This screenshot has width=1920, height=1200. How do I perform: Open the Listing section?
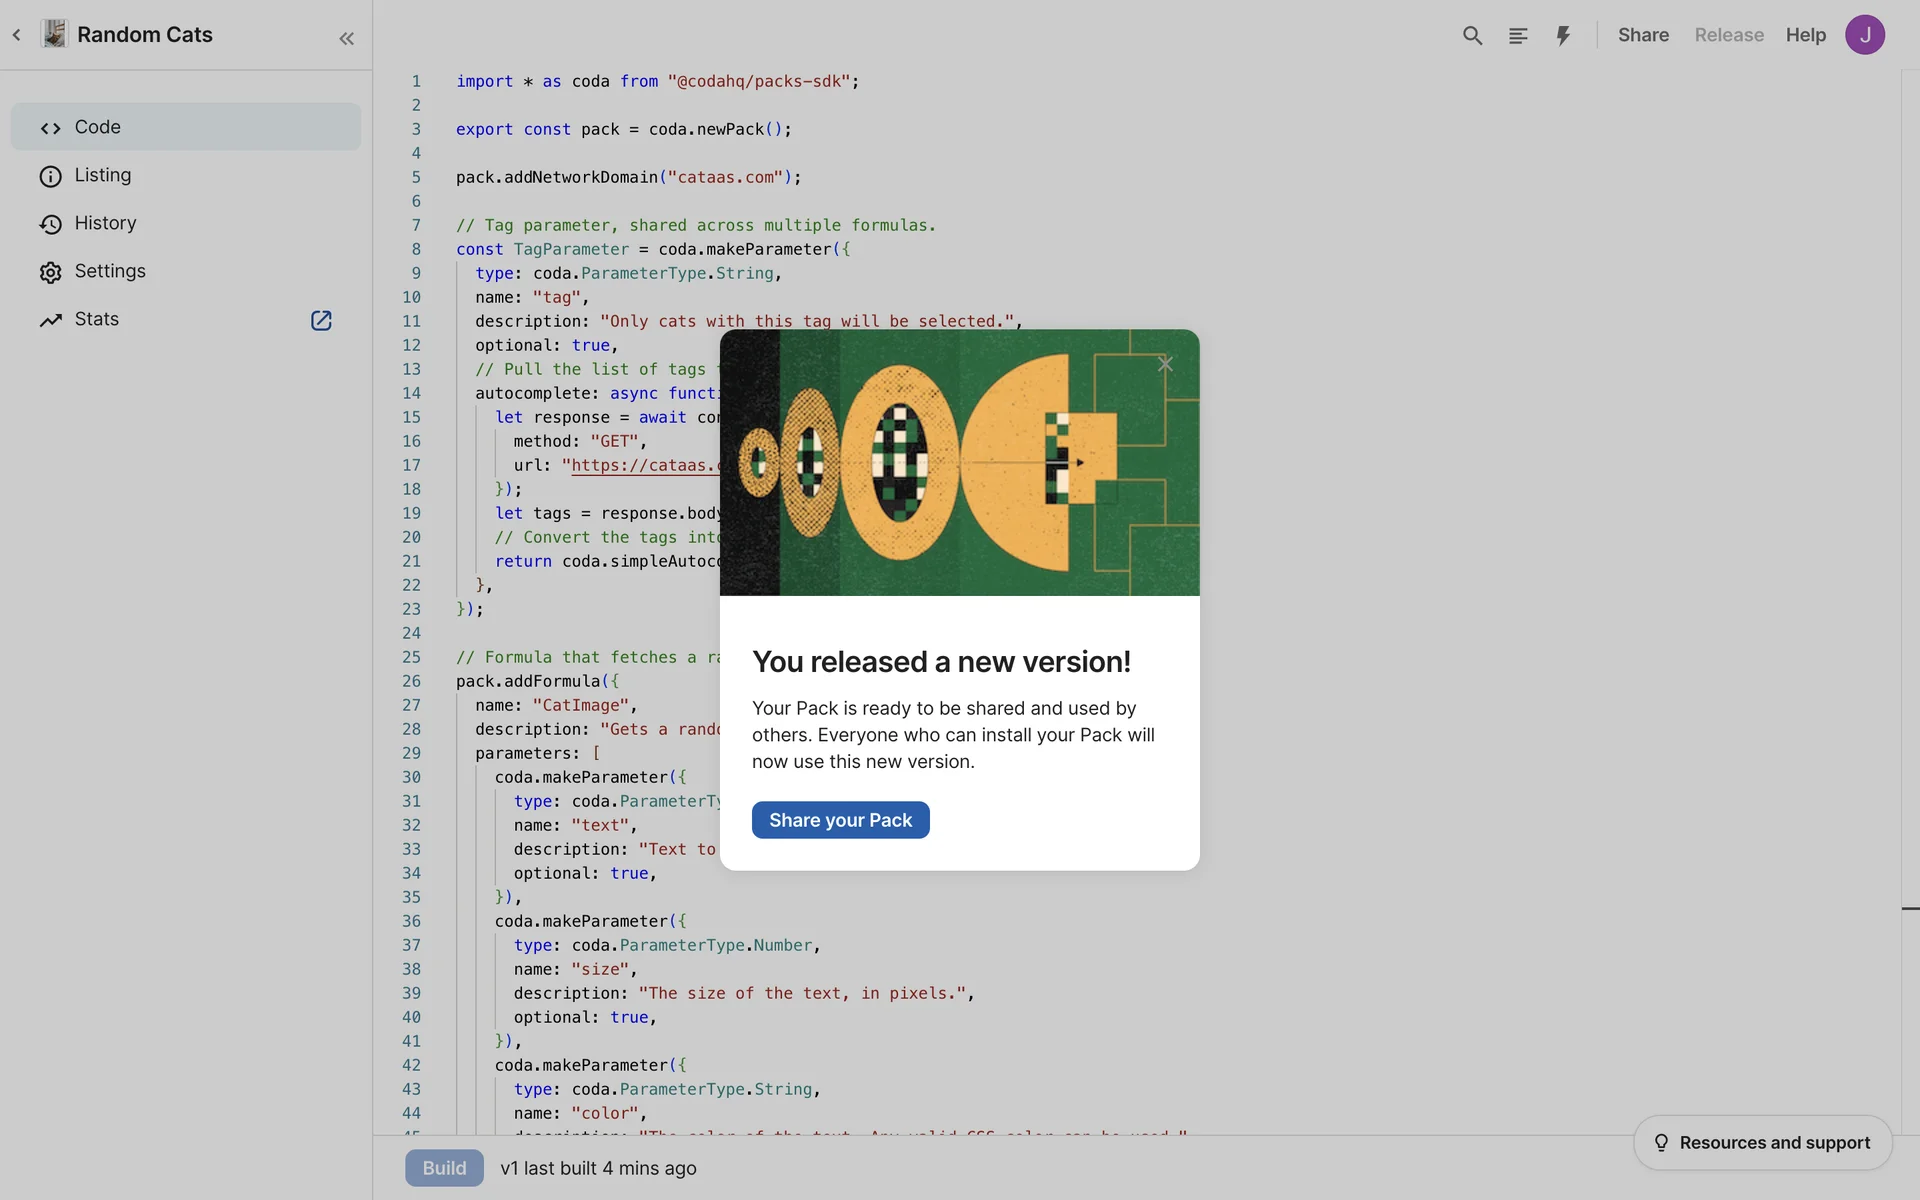[x=102, y=175]
